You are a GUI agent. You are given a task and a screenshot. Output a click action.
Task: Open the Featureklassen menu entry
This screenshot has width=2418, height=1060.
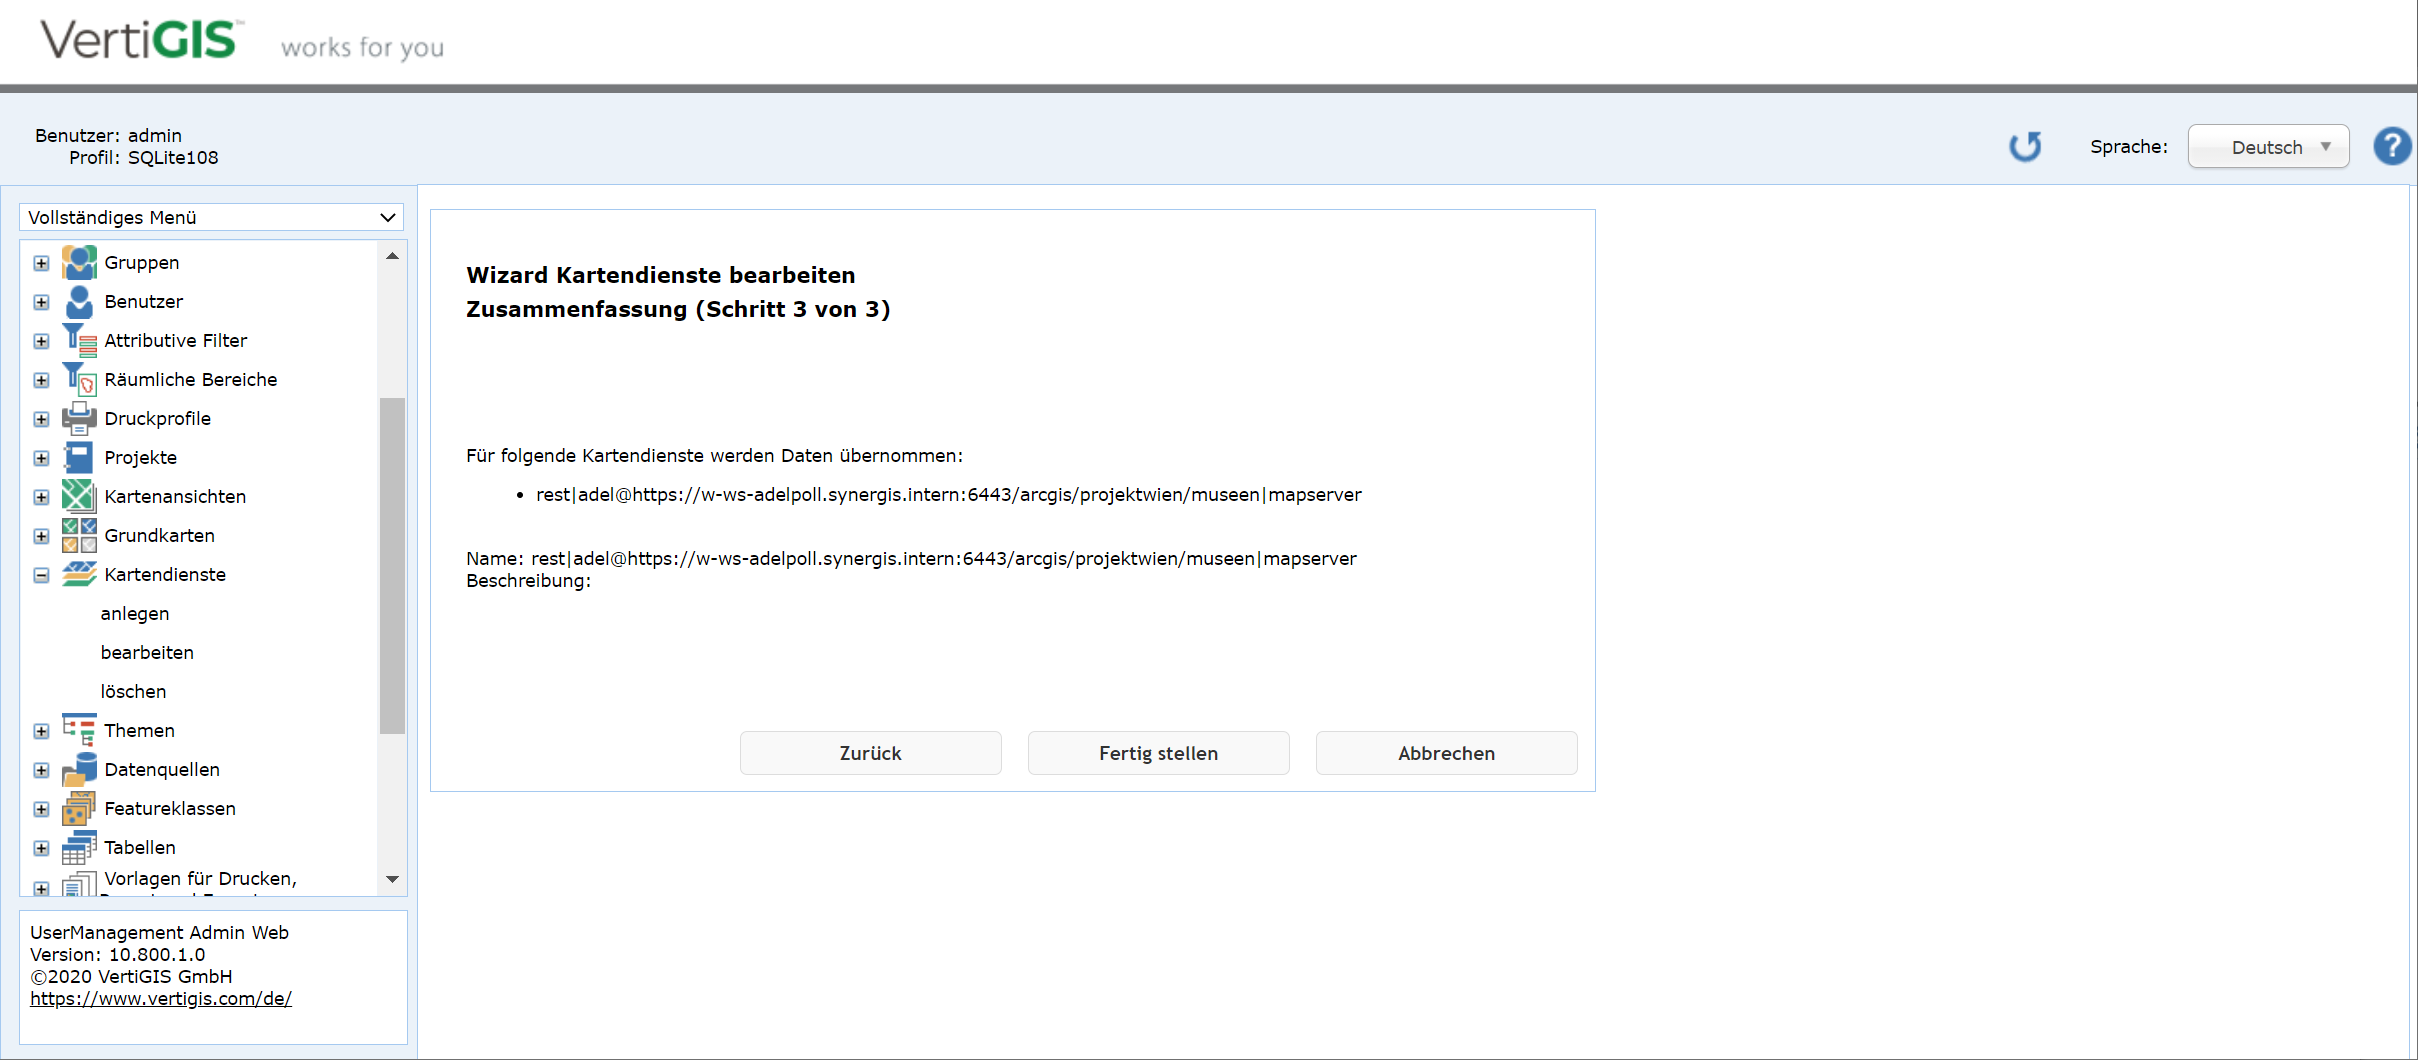(x=170, y=808)
